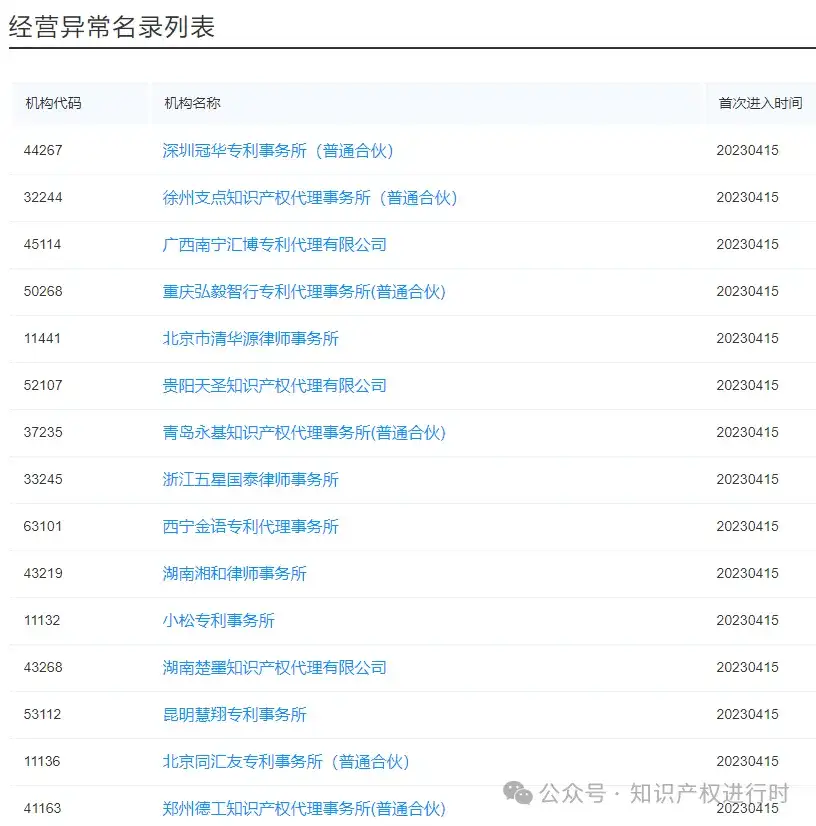Open 北京市清华源律师事务所 link
This screenshot has width=816, height=826.
coord(250,338)
